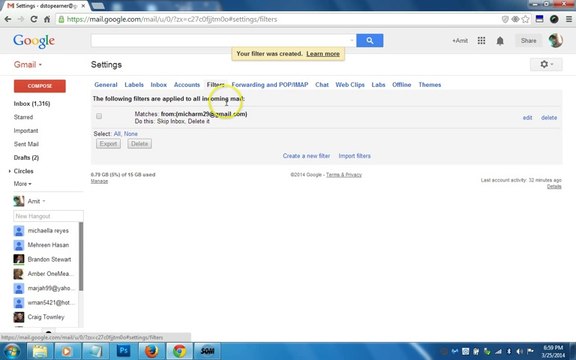Screen dimensions: 576x360
Task: Expand the More labels list
Action: 22,184
